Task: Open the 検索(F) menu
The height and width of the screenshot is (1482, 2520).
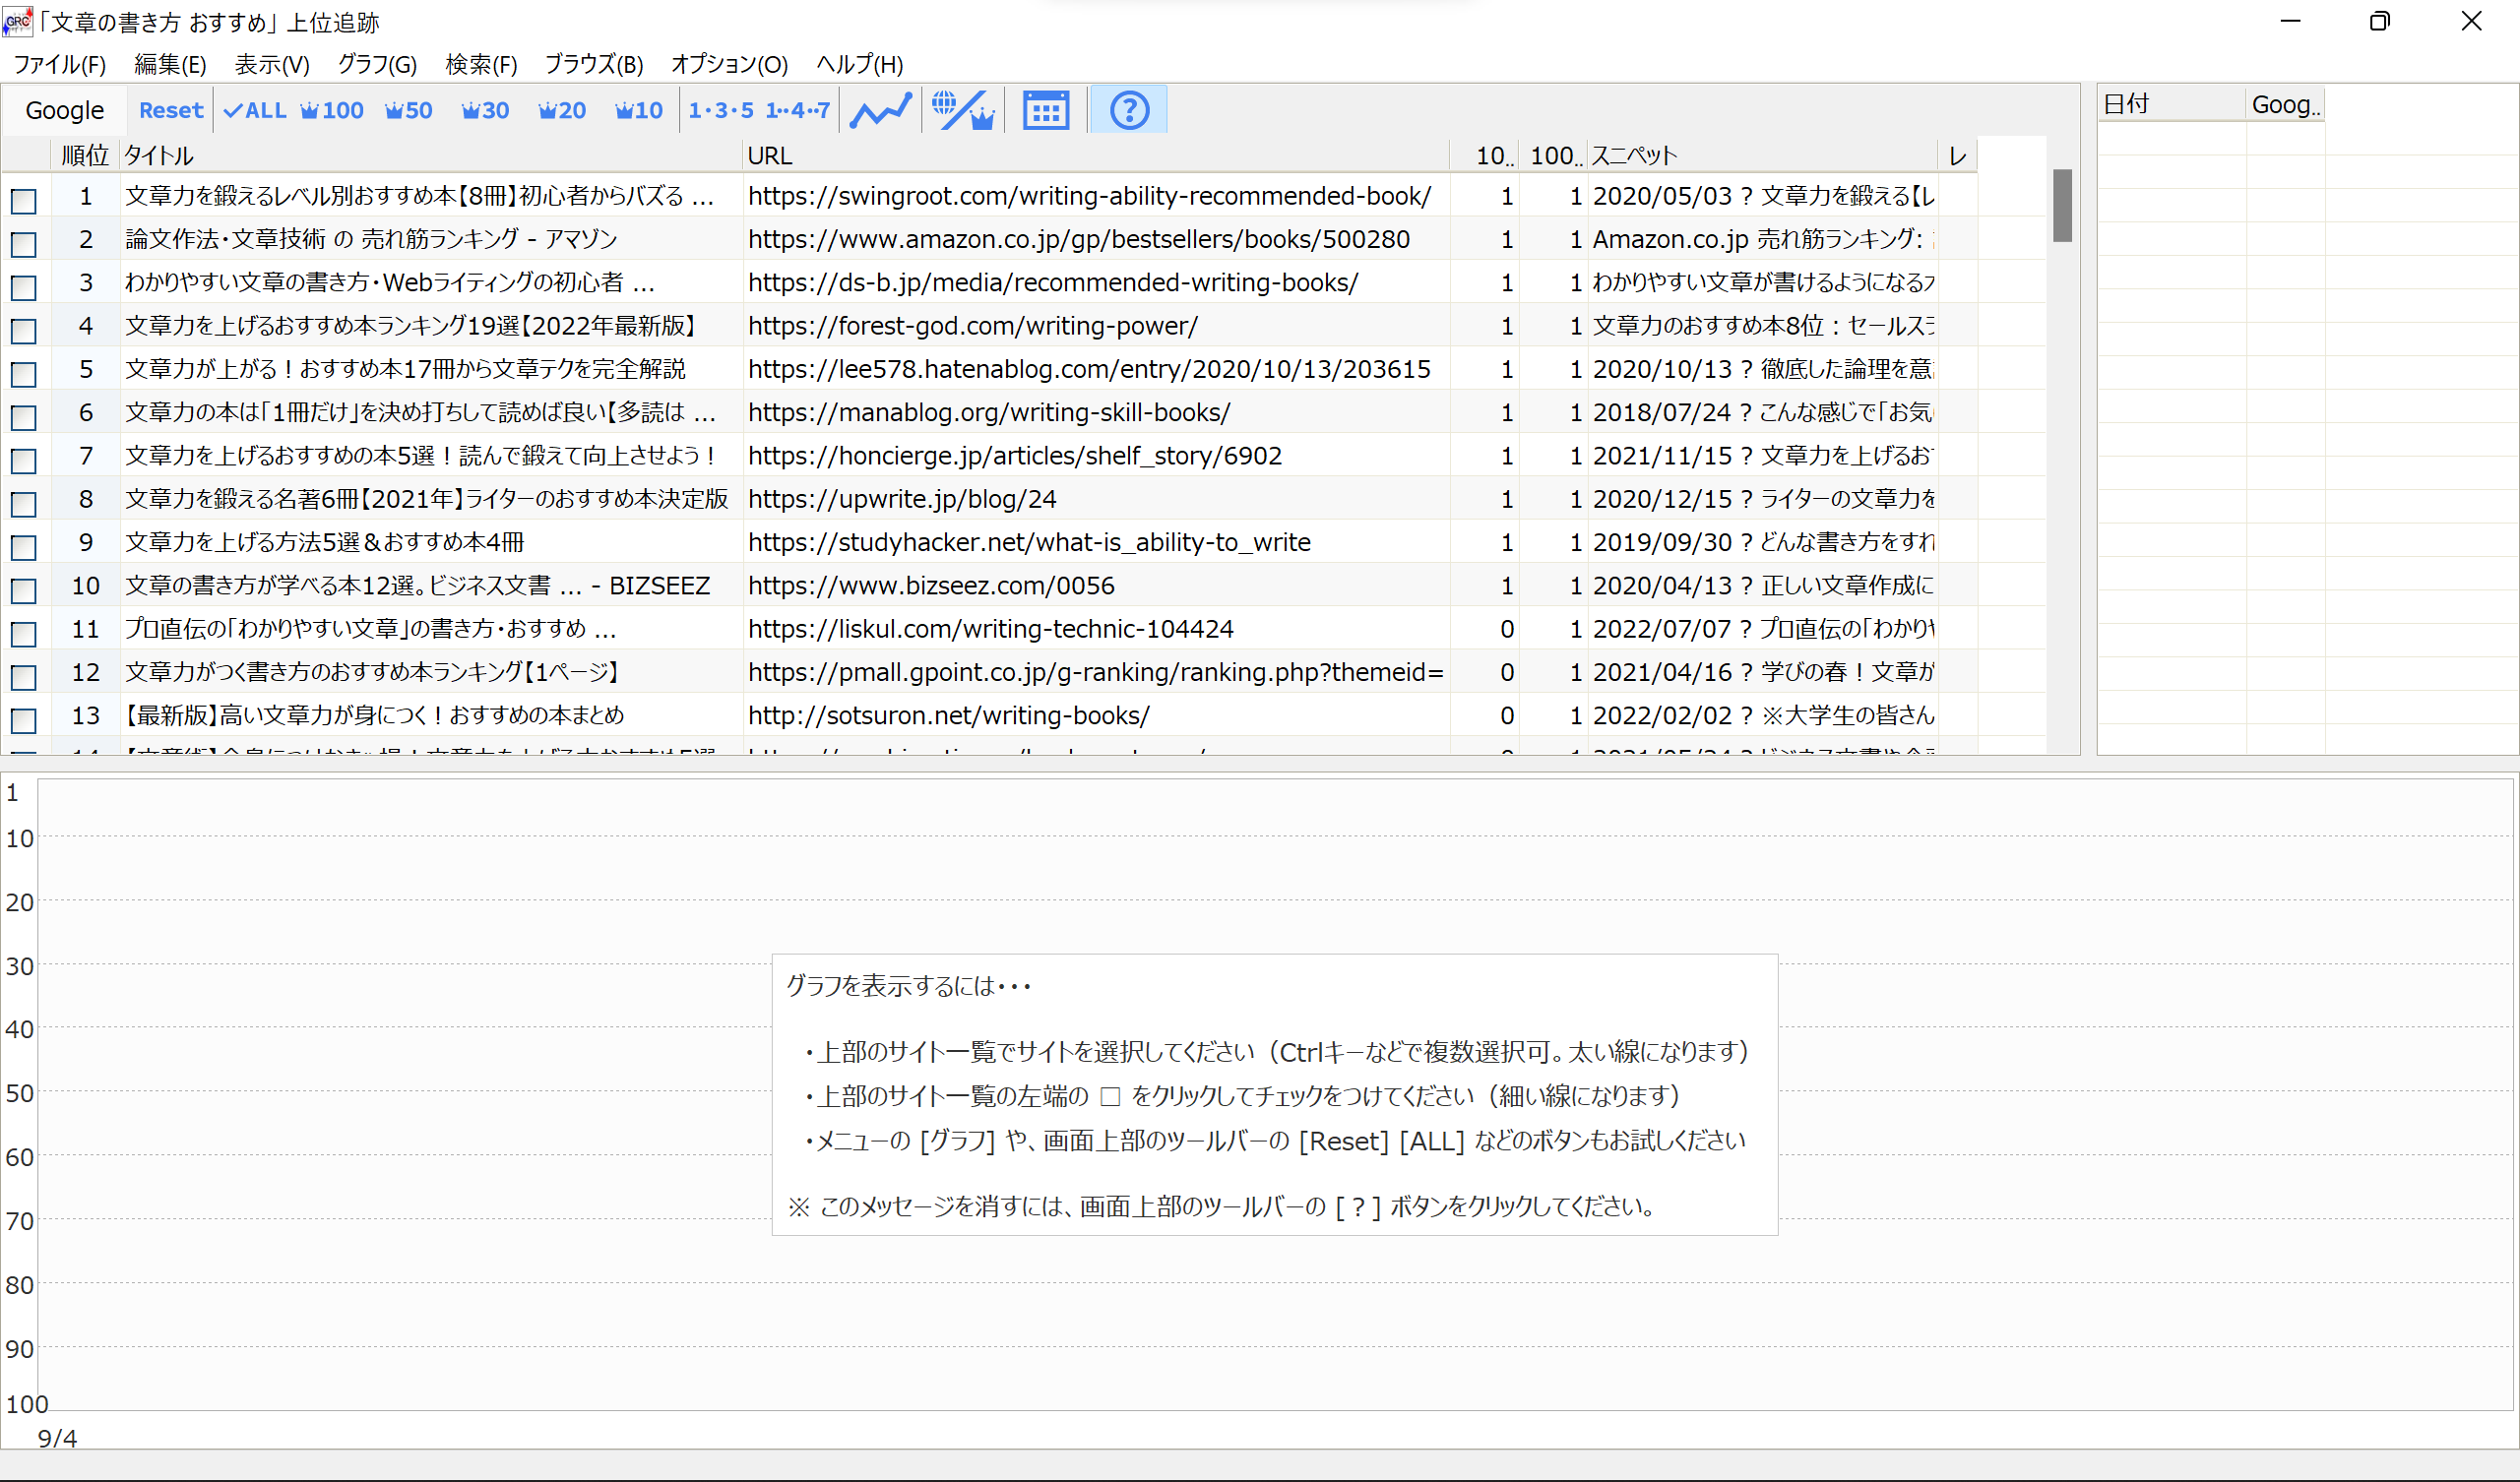Action: click(x=481, y=64)
